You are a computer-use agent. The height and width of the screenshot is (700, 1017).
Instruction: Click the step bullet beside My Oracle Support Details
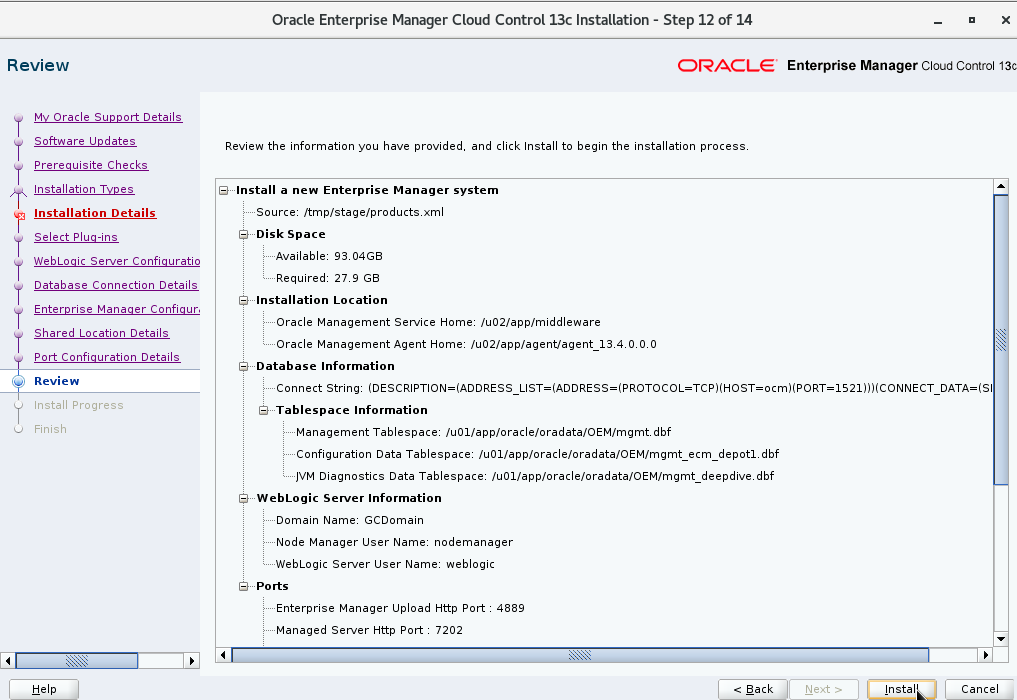click(x=18, y=117)
